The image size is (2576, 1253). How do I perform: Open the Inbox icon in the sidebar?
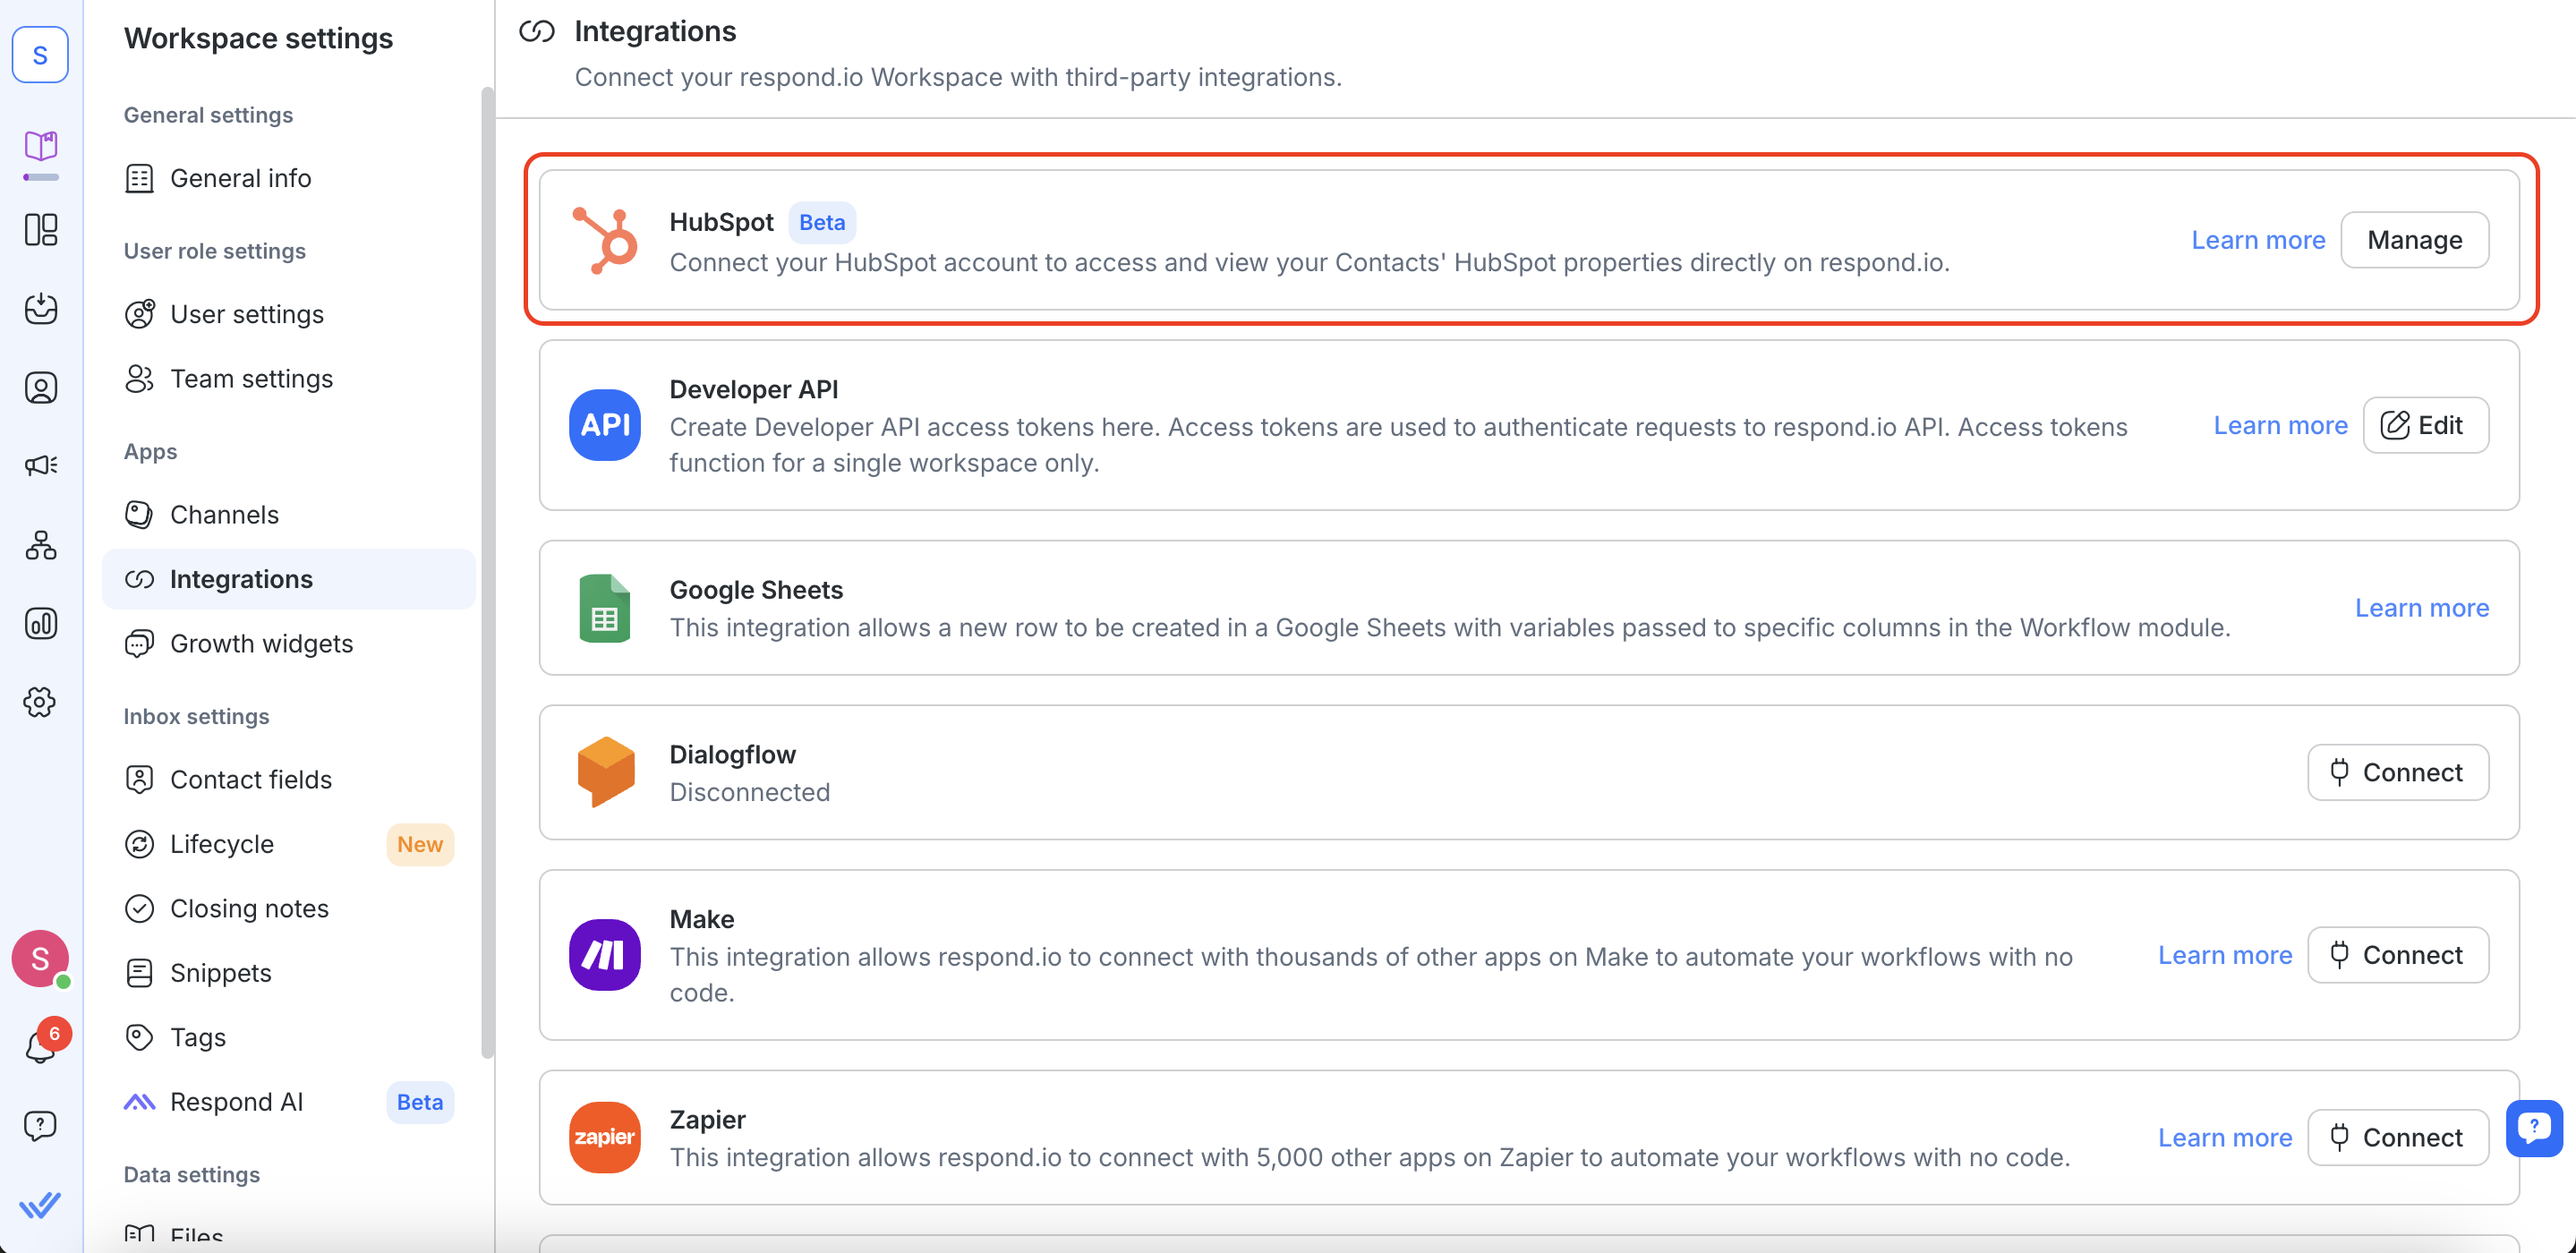click(x=40, y=310)
